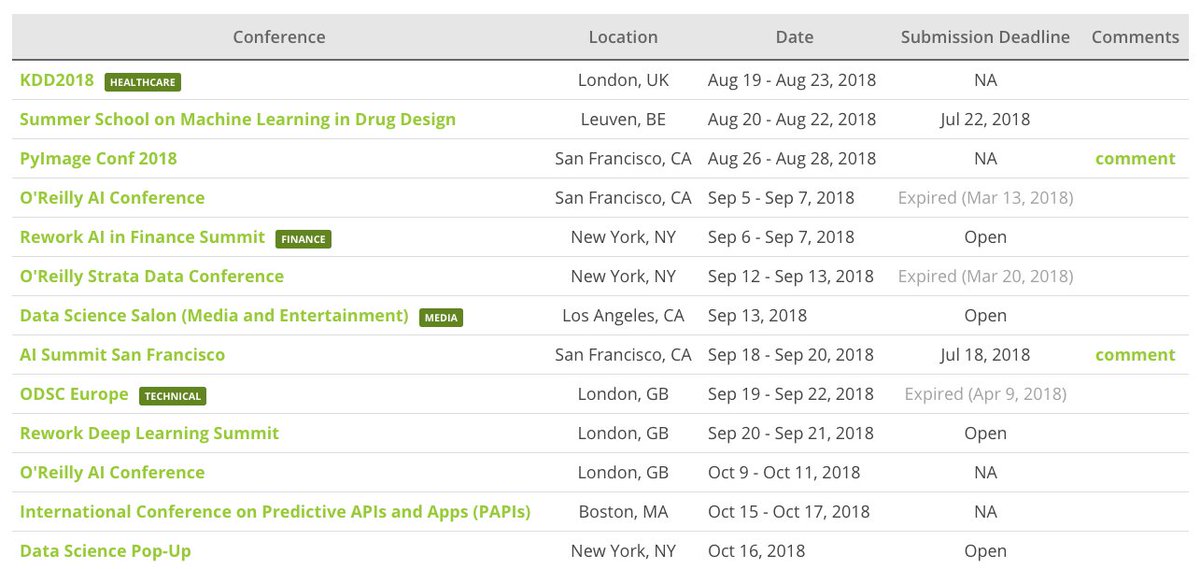Click the FINANCE tag badge
This screenshot has width=1200, height=569.
tap(303, 239)
